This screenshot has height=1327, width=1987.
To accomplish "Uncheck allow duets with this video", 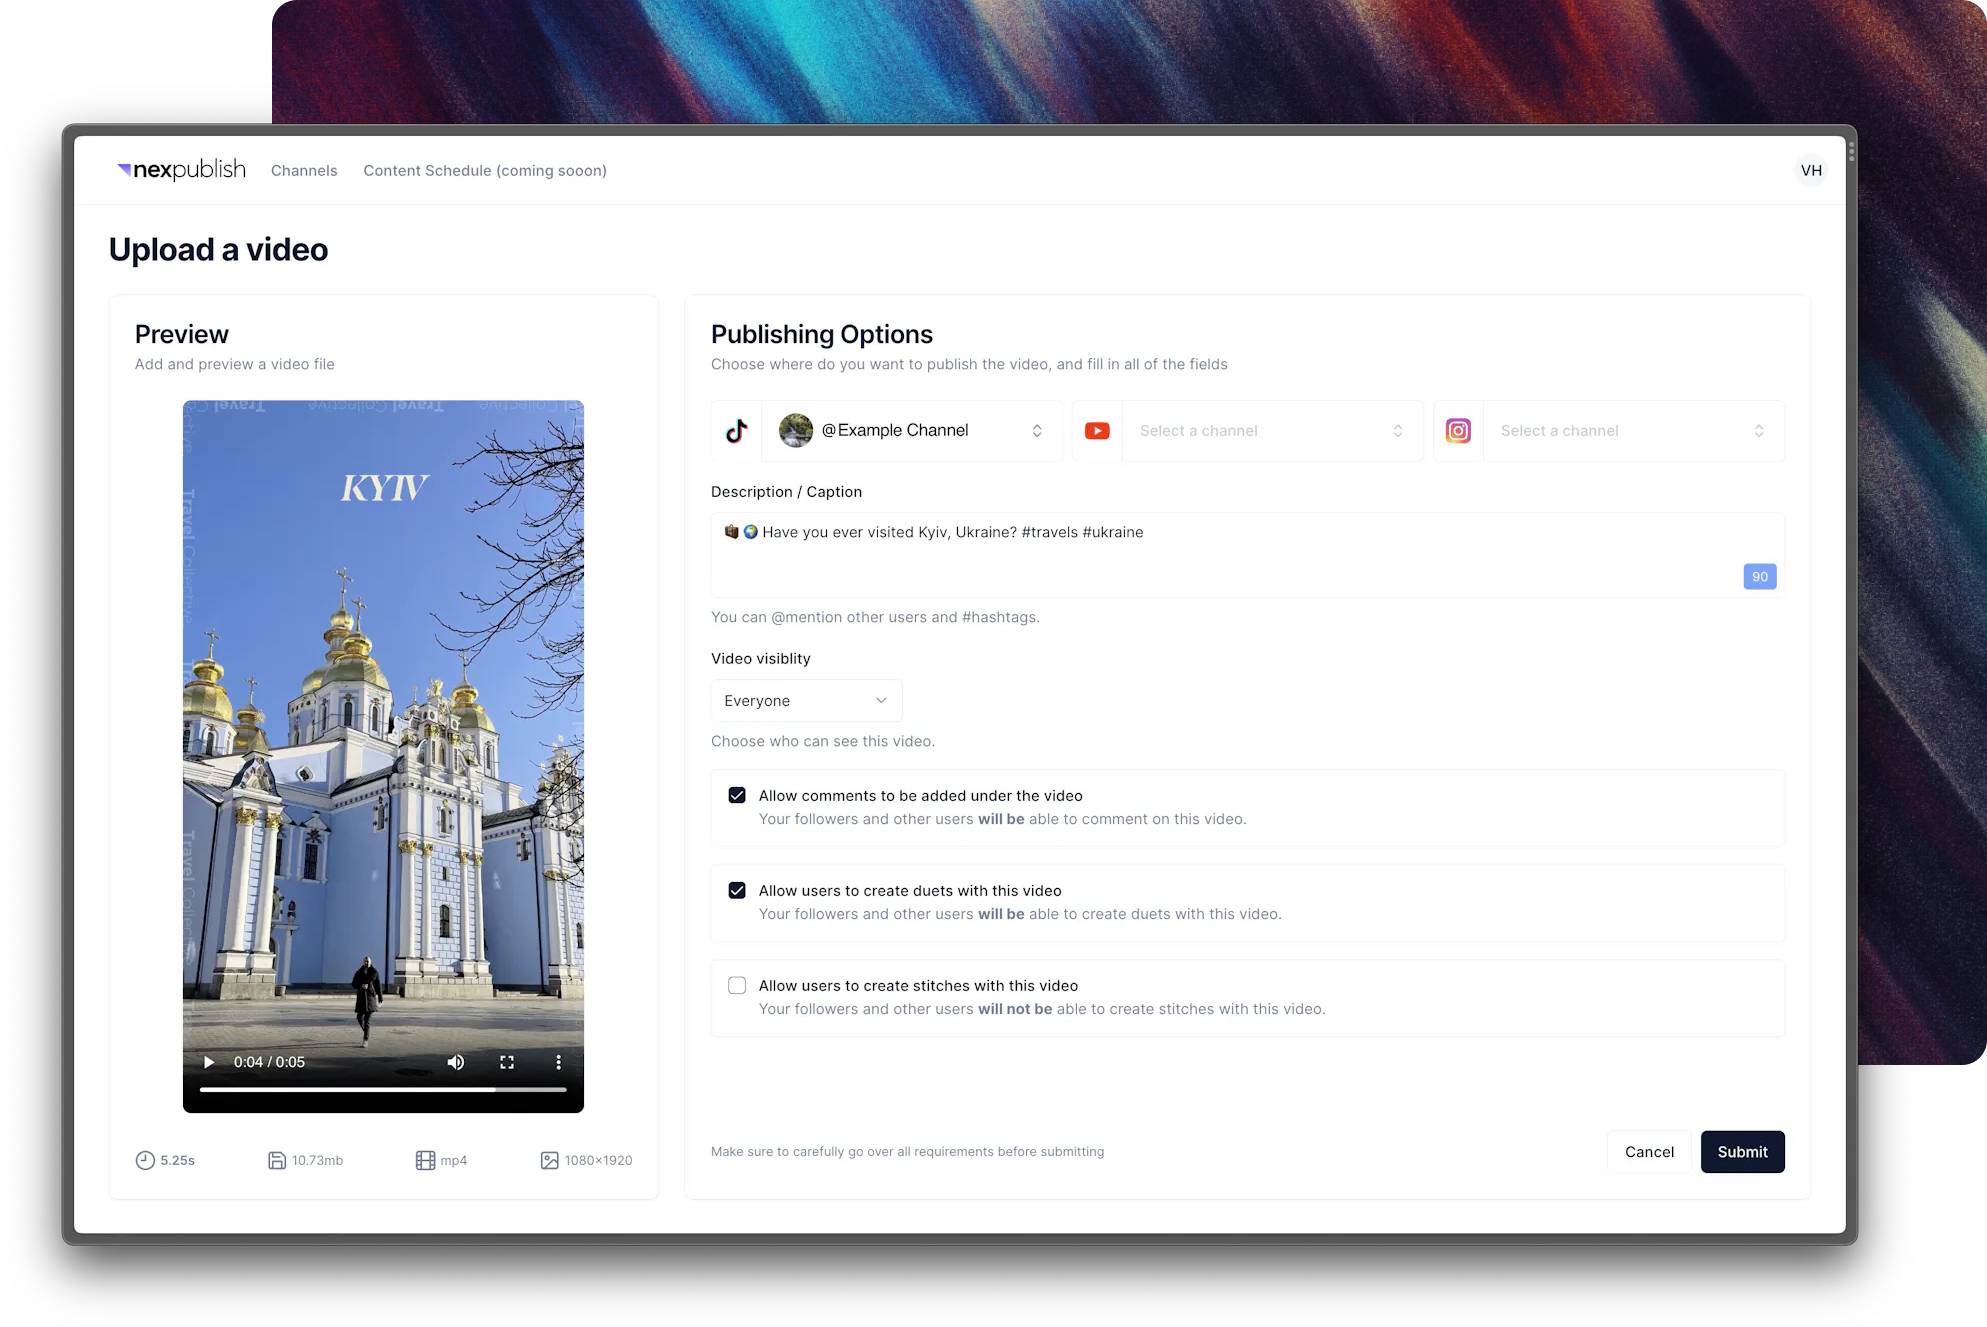I will 737,891.
